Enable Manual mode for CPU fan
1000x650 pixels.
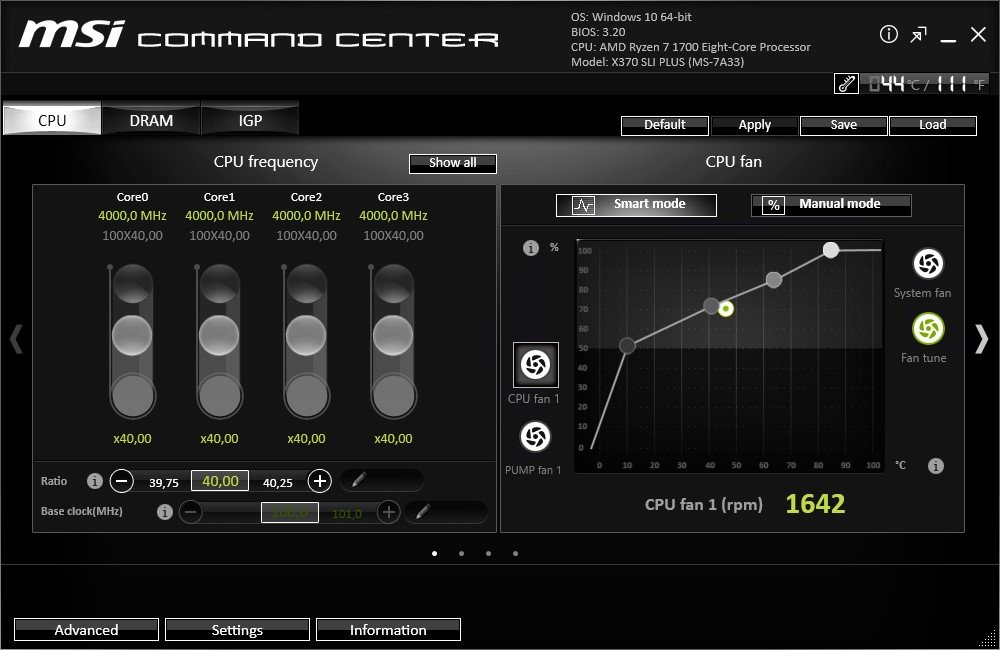(x=831, y=205)
